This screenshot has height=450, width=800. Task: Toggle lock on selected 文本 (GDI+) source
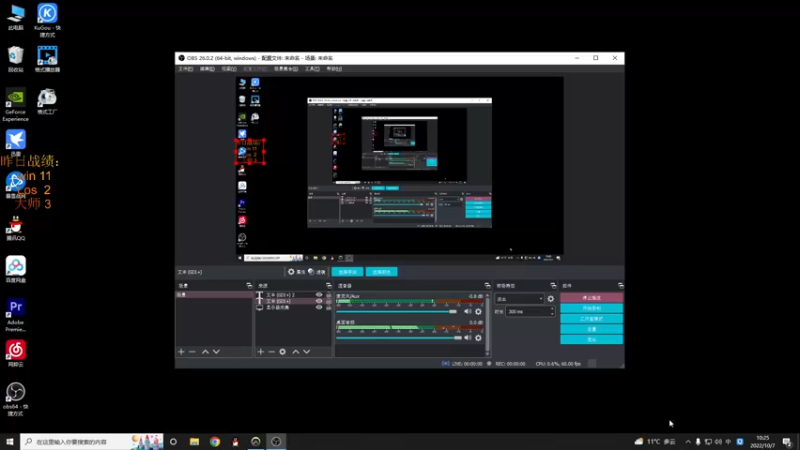(329, 301)
